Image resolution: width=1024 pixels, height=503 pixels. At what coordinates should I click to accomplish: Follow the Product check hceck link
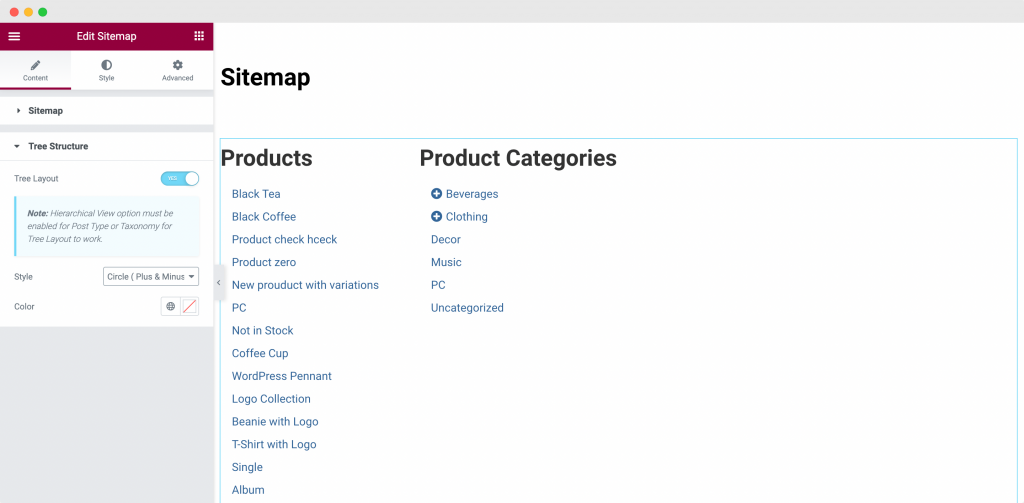[285, 240]
